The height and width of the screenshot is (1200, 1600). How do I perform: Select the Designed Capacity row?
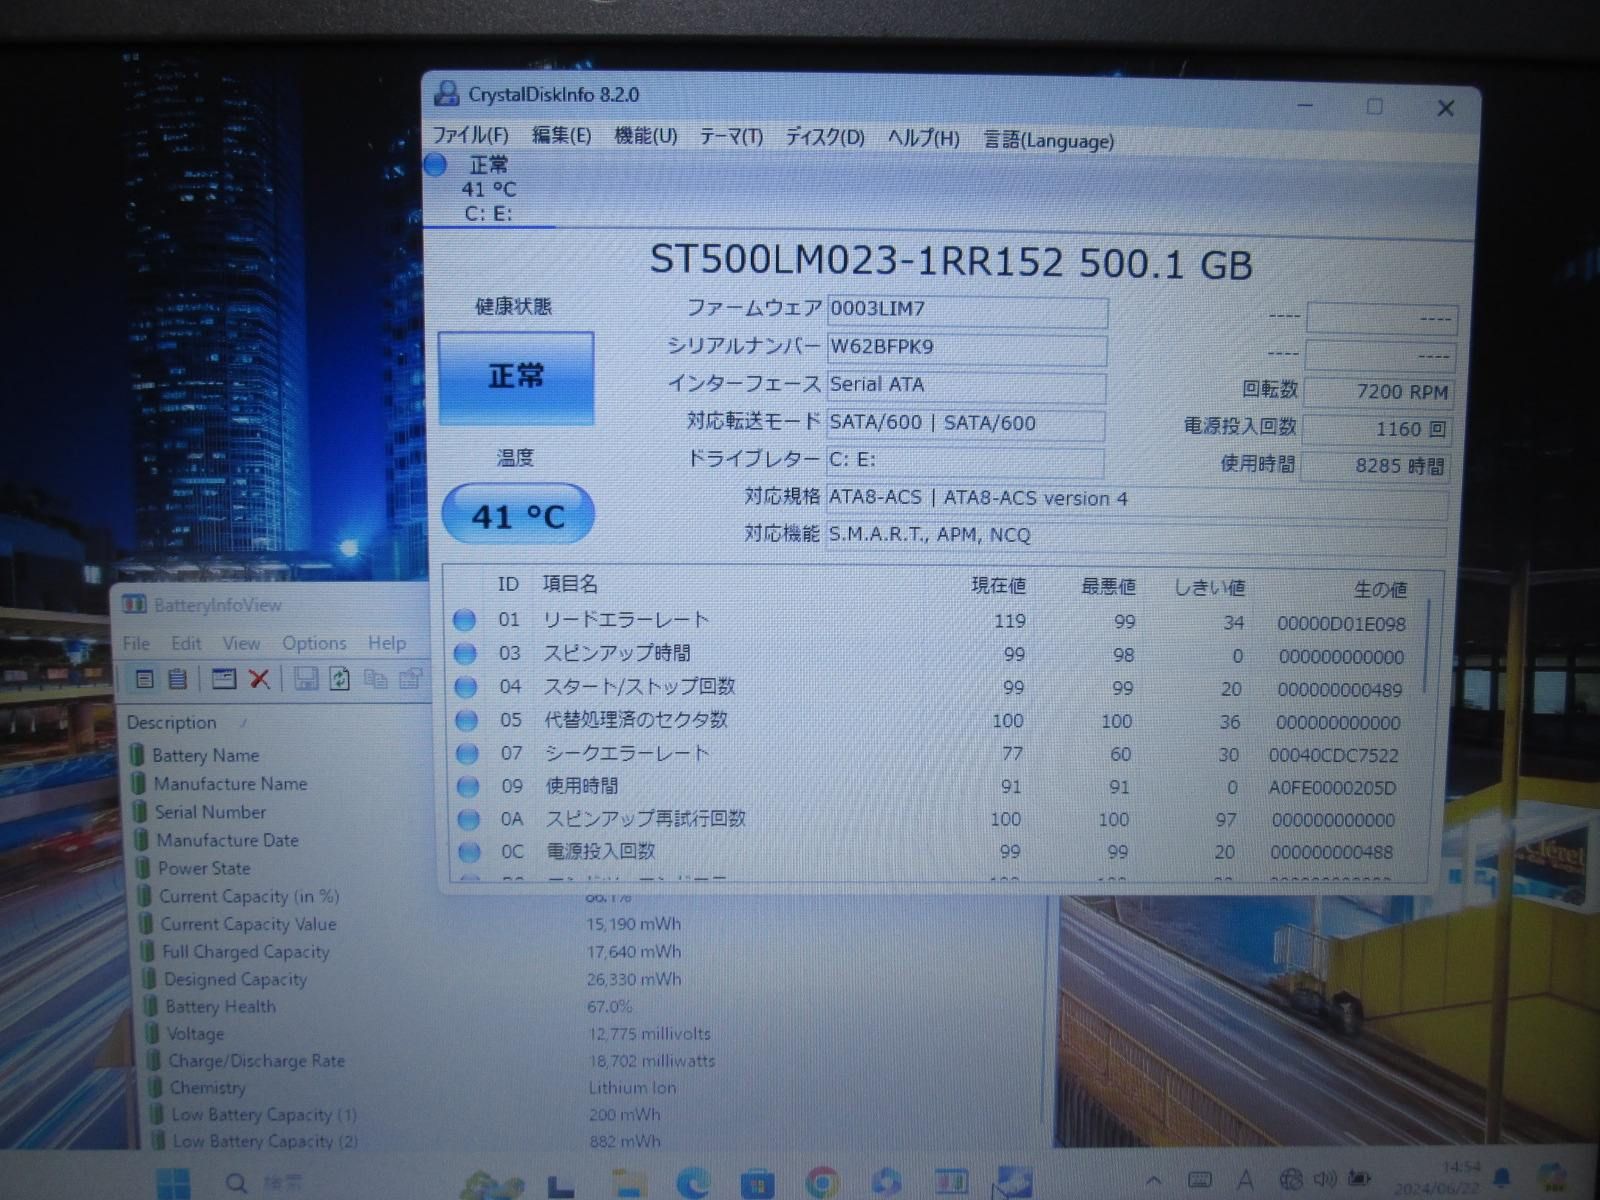[235, 979]
